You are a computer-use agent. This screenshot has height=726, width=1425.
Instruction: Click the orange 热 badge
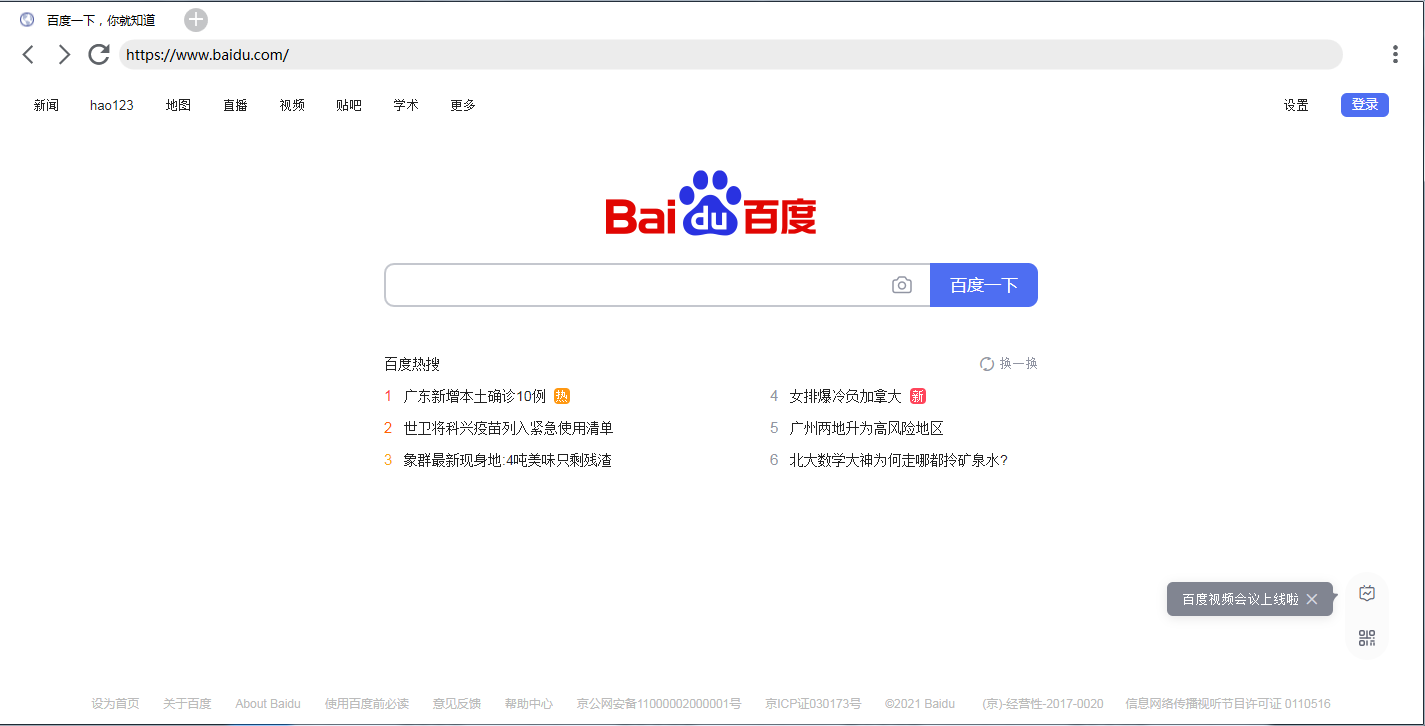[x=562, y=396]
